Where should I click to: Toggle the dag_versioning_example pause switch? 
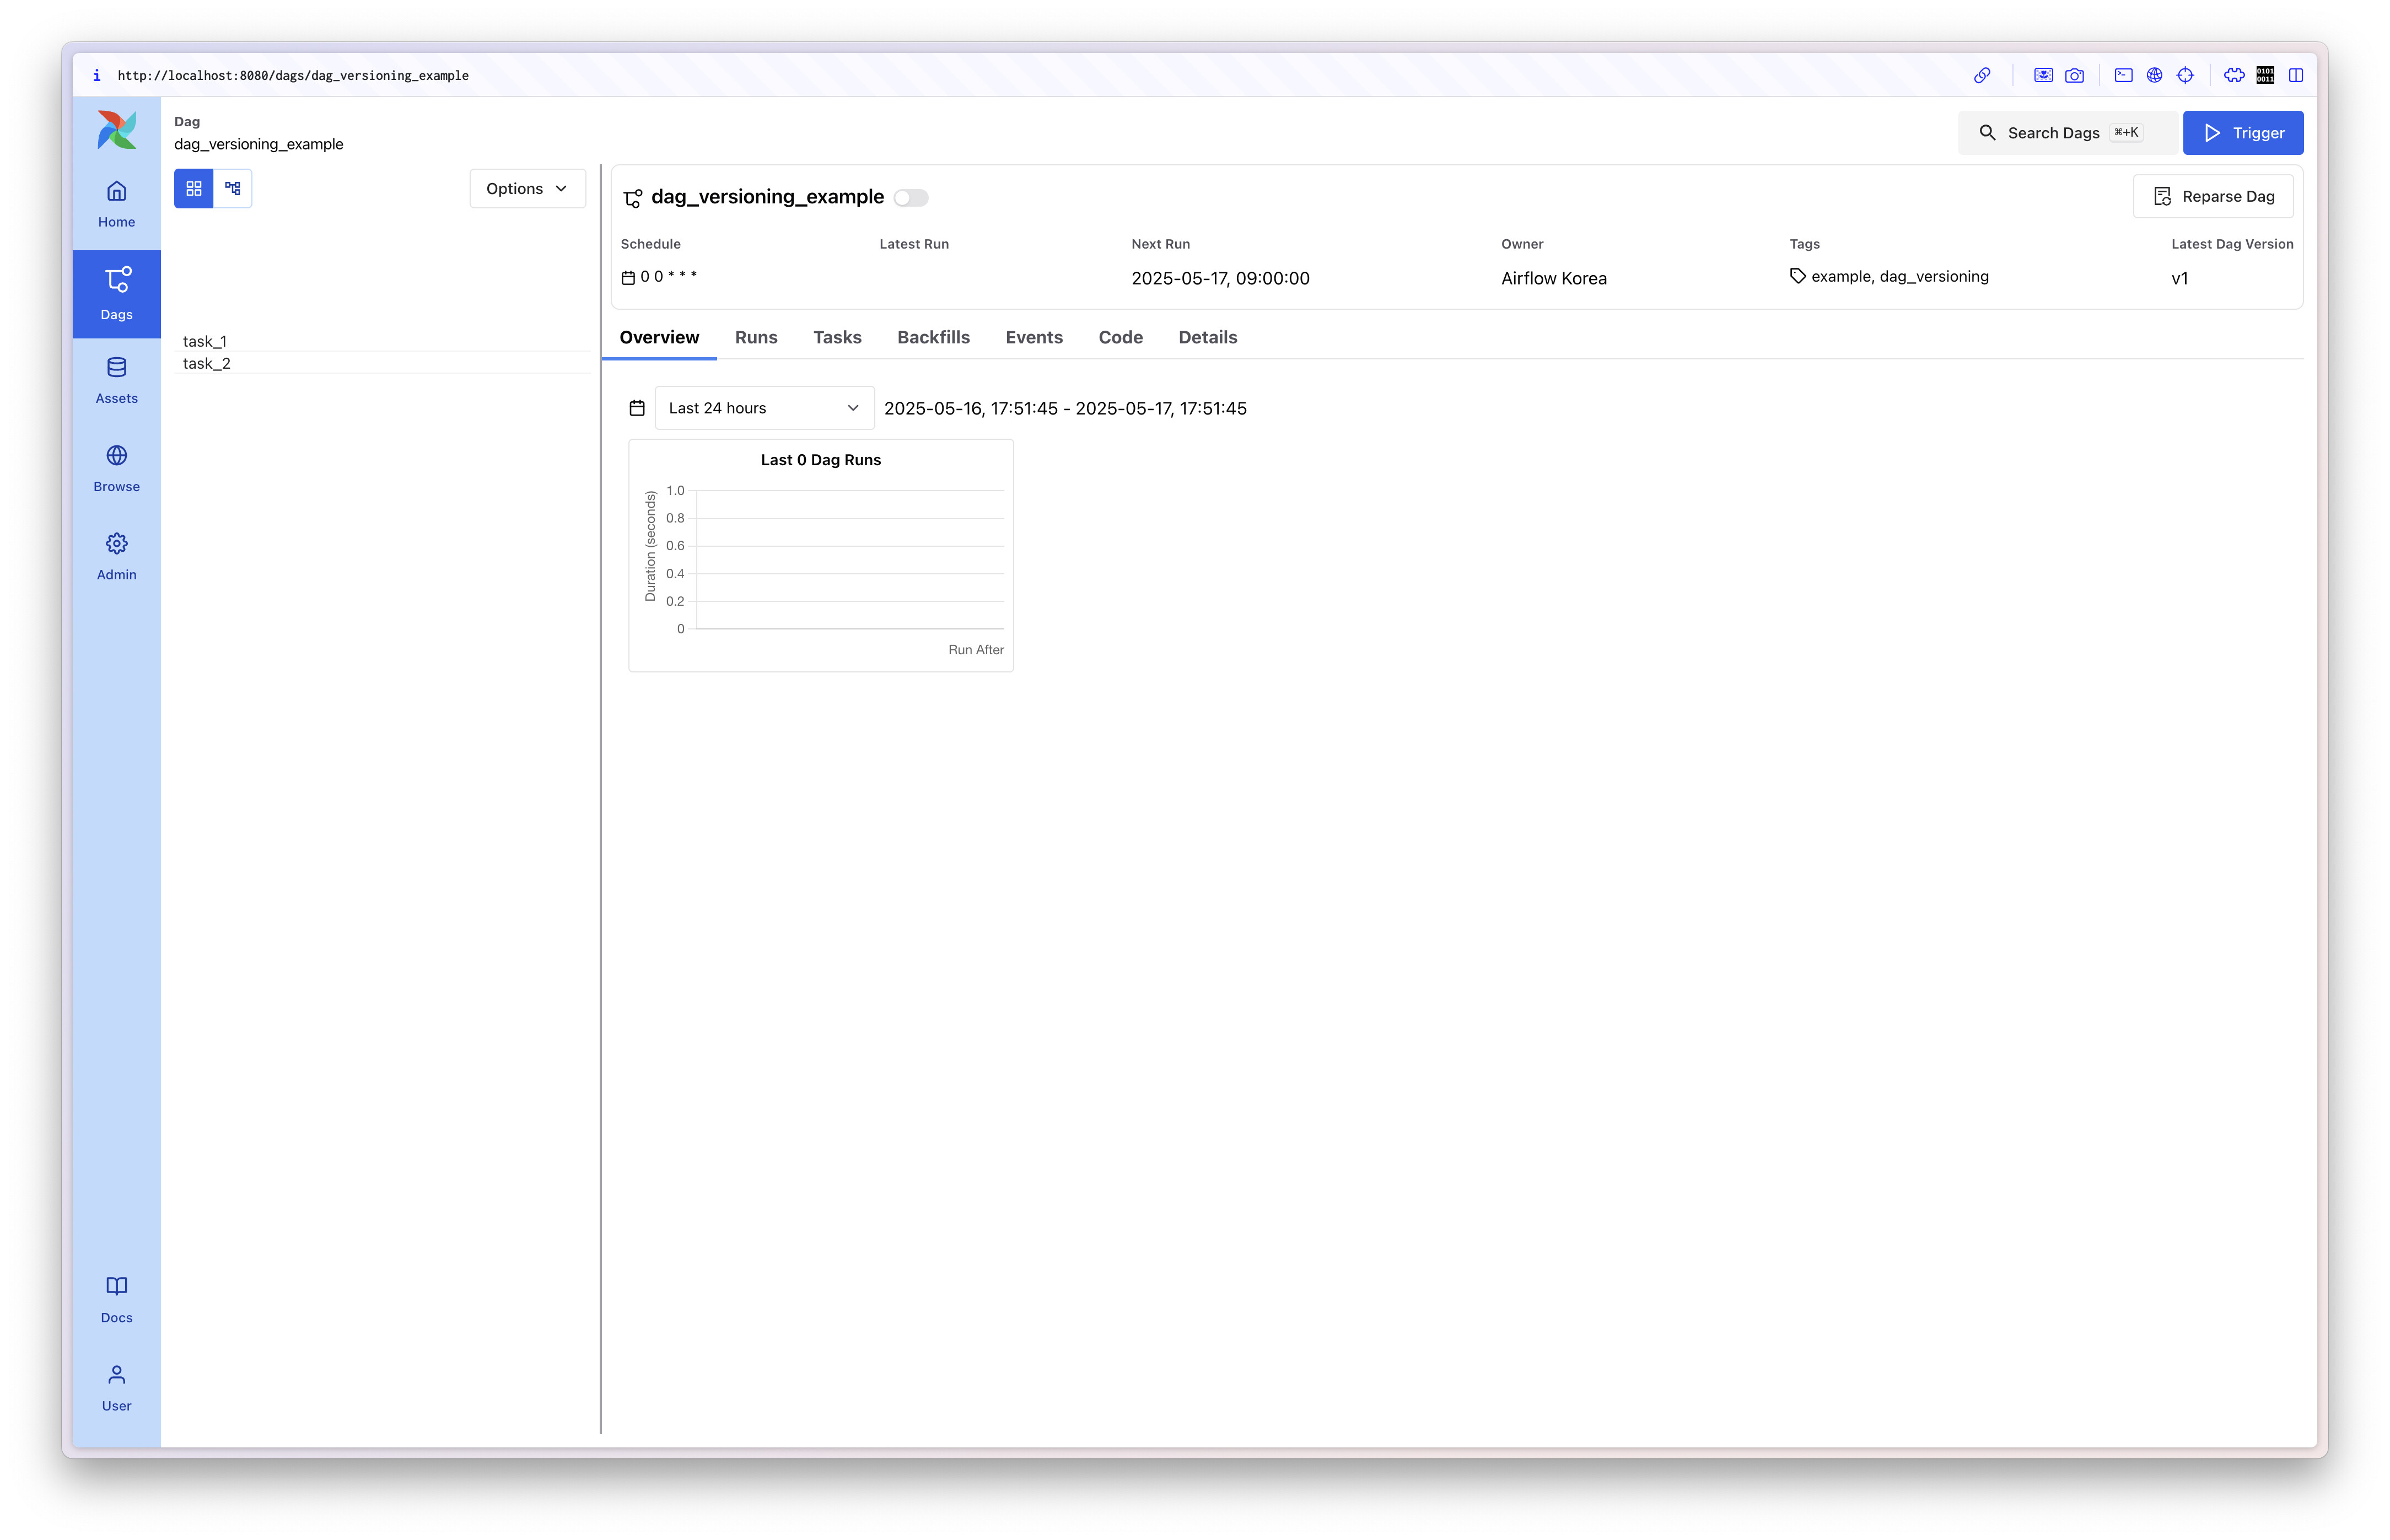click(910, 198)
